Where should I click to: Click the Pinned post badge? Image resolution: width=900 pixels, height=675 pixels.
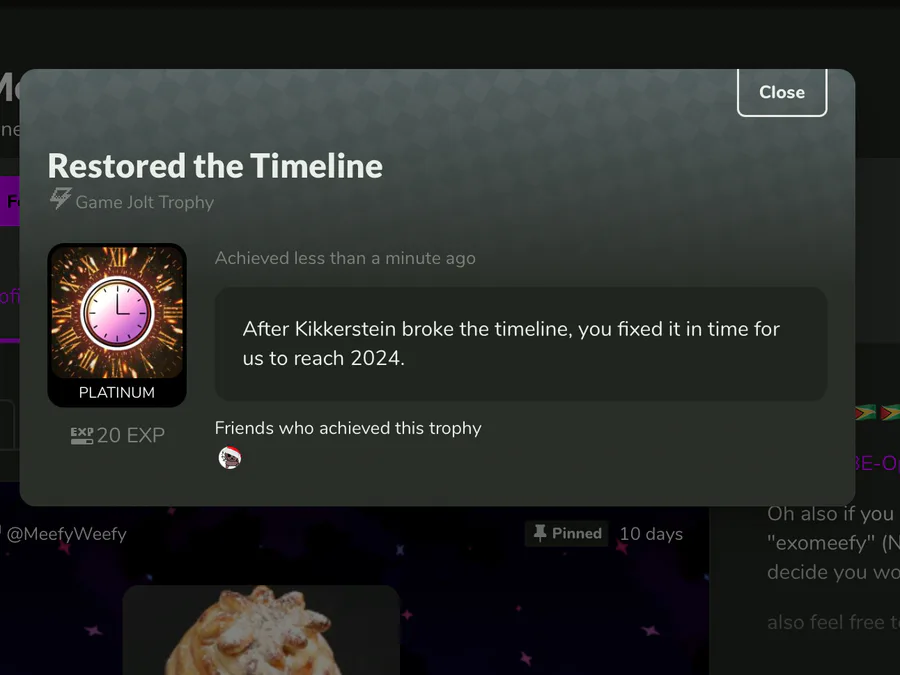[567, 533]
